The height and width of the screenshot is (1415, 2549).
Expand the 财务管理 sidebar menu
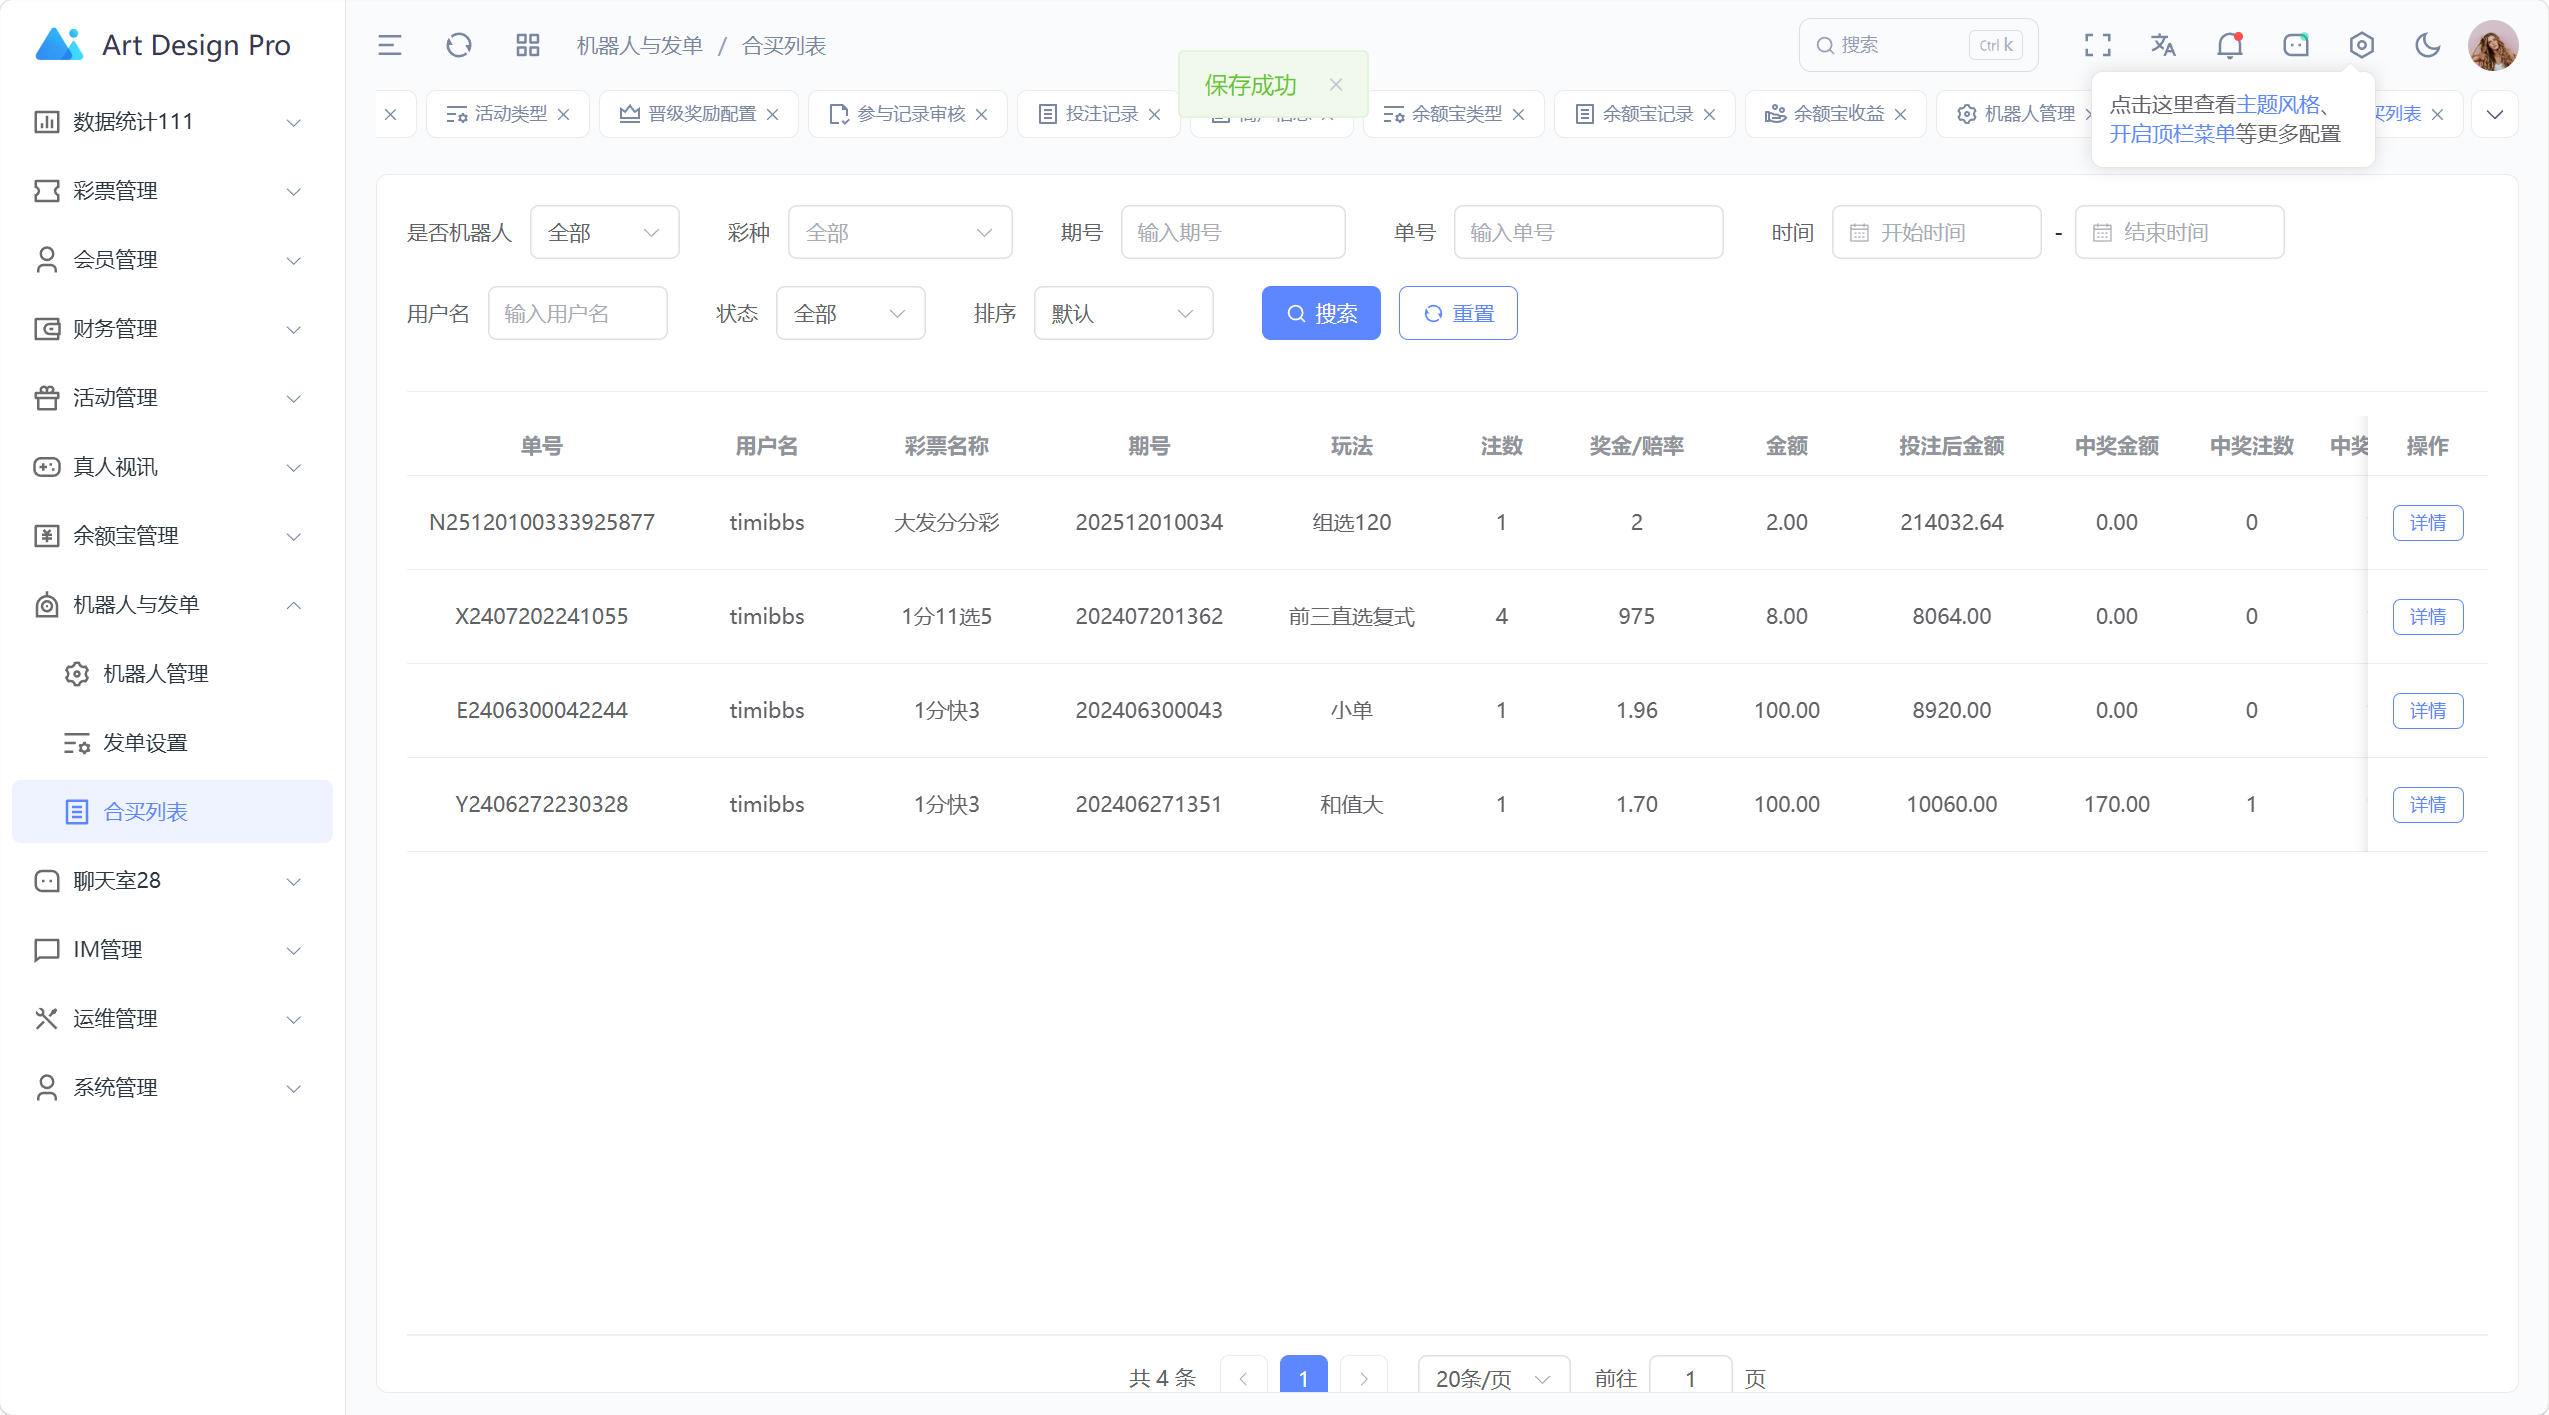[171, 329]
